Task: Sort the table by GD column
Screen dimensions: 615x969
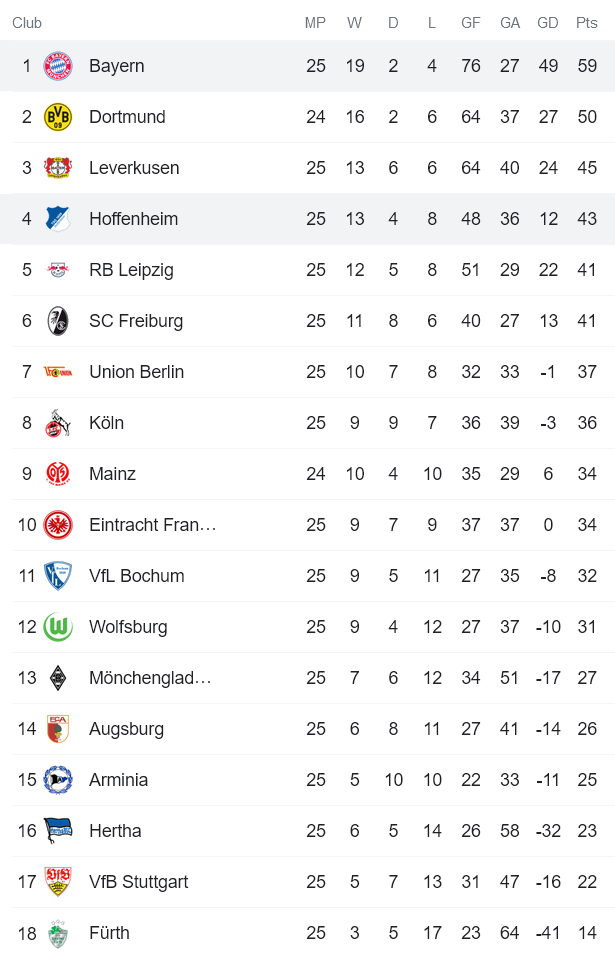Action: [x=548, y=22]
